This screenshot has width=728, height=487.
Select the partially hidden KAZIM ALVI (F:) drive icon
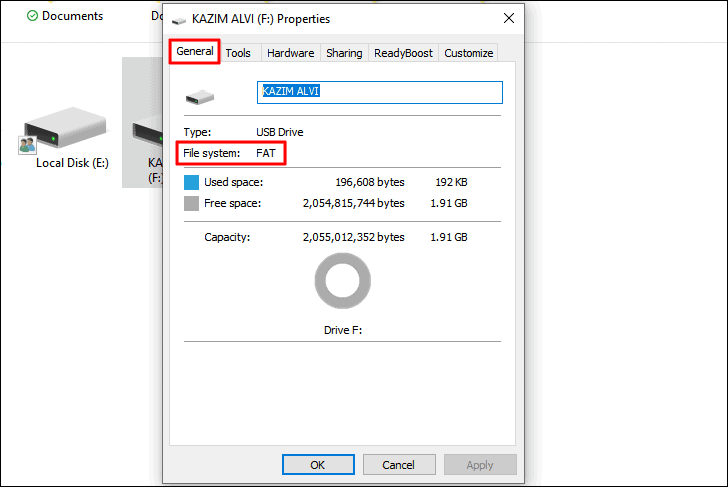pos(147,132)
